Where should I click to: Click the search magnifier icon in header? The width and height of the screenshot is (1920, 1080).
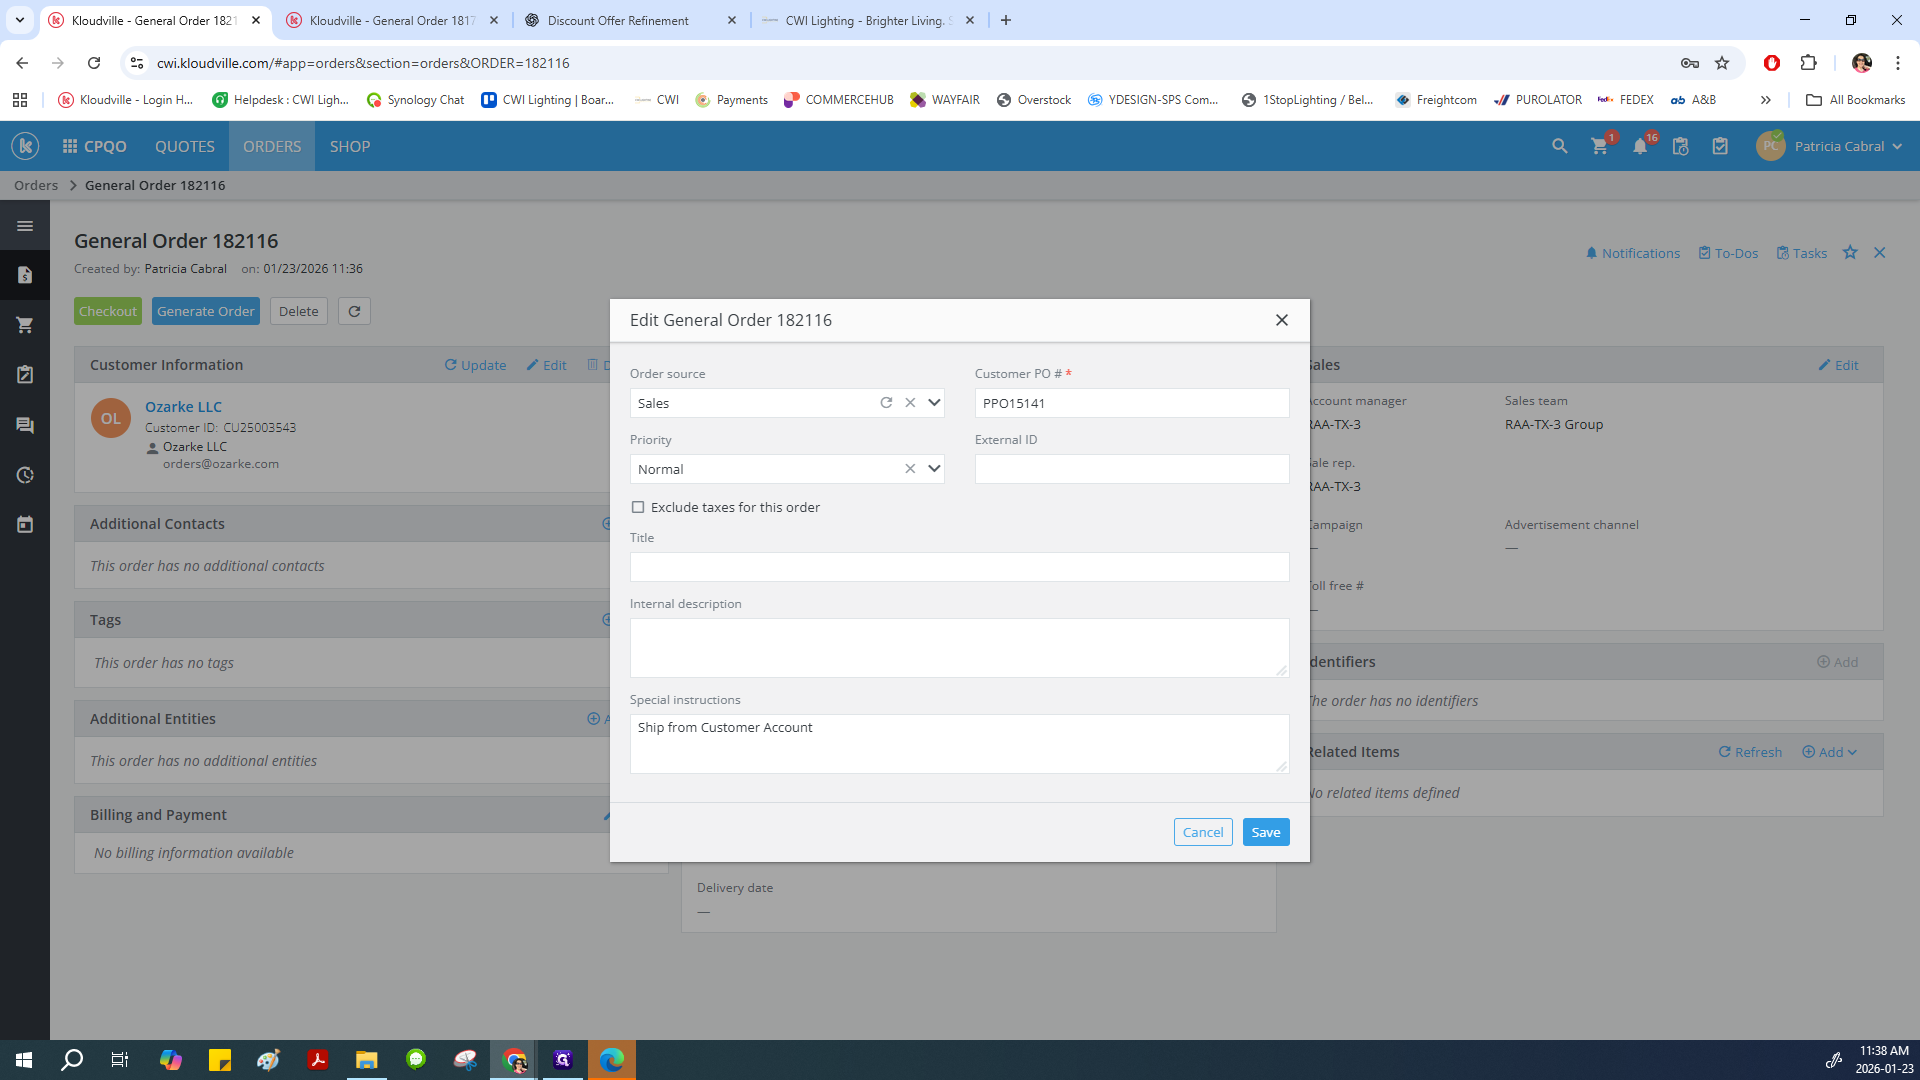click(1559, 147)
